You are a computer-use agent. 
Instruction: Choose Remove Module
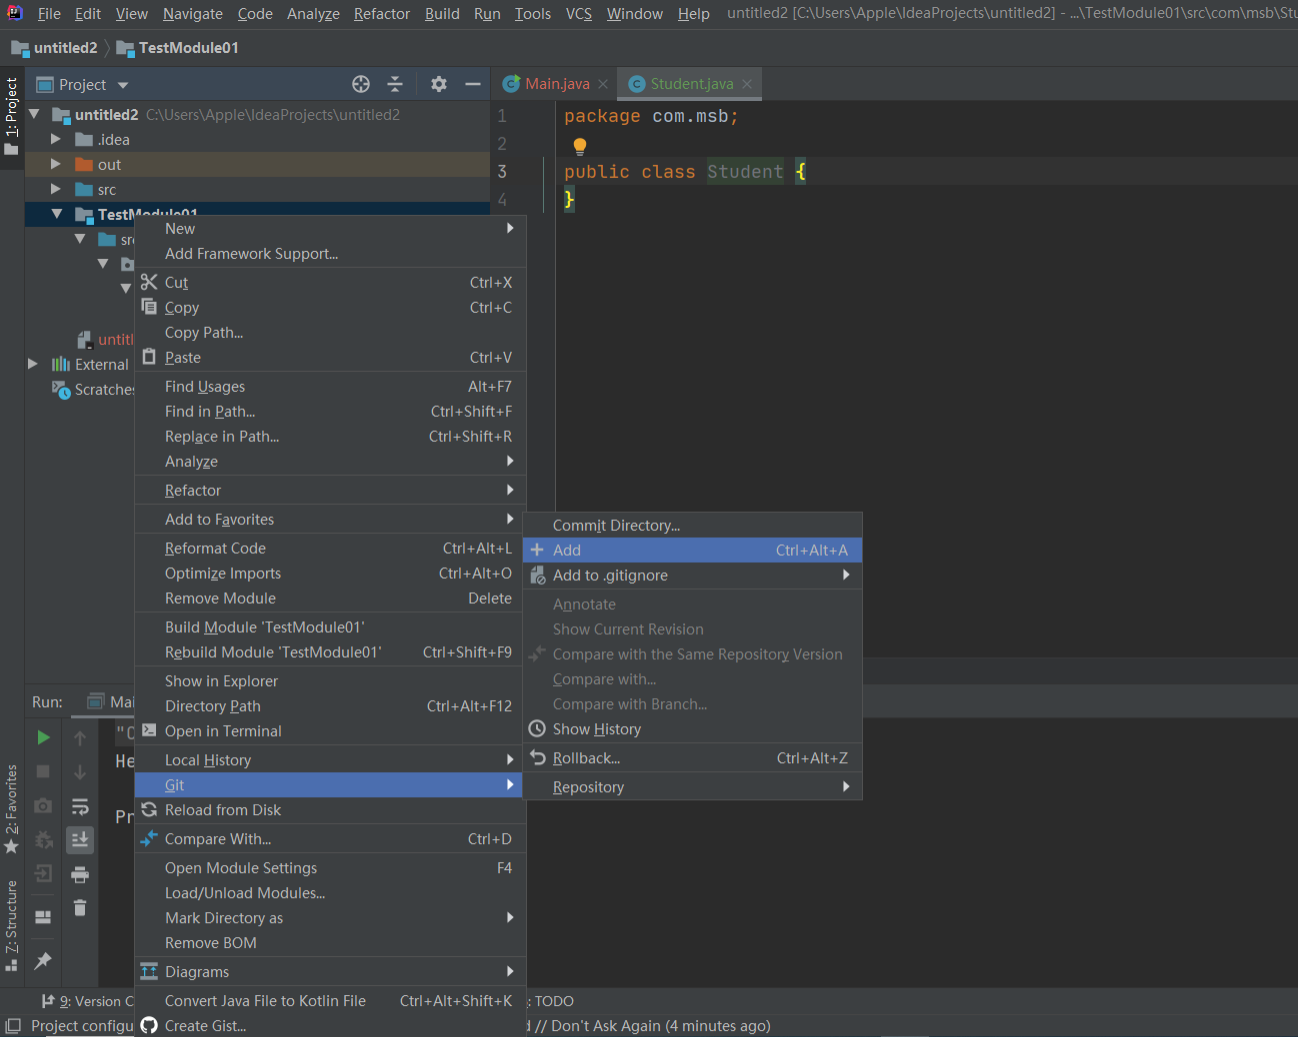(x=330, y=598)
